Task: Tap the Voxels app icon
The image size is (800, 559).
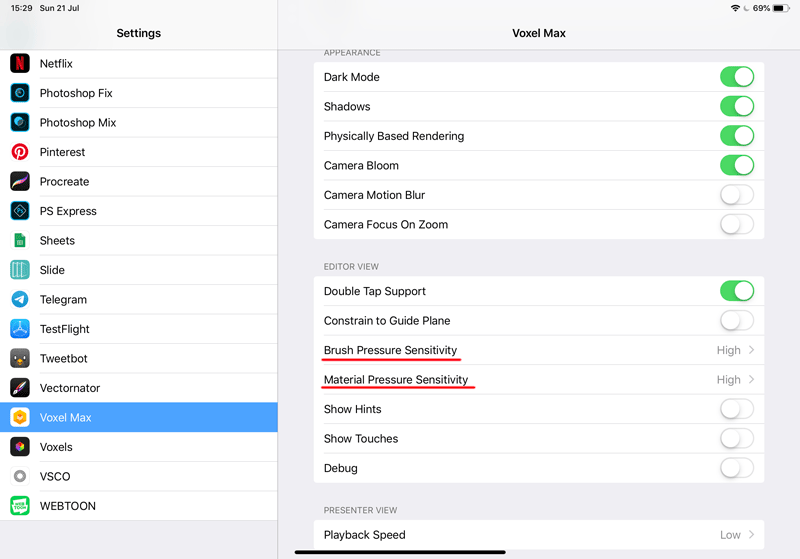Action: (x=20, y=447)
